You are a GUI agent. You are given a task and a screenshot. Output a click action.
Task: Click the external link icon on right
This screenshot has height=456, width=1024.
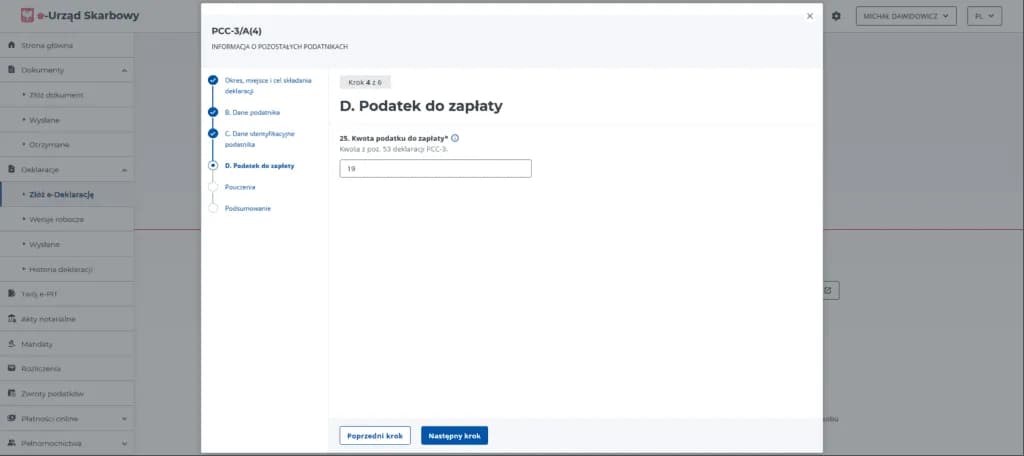click(828, 290)
